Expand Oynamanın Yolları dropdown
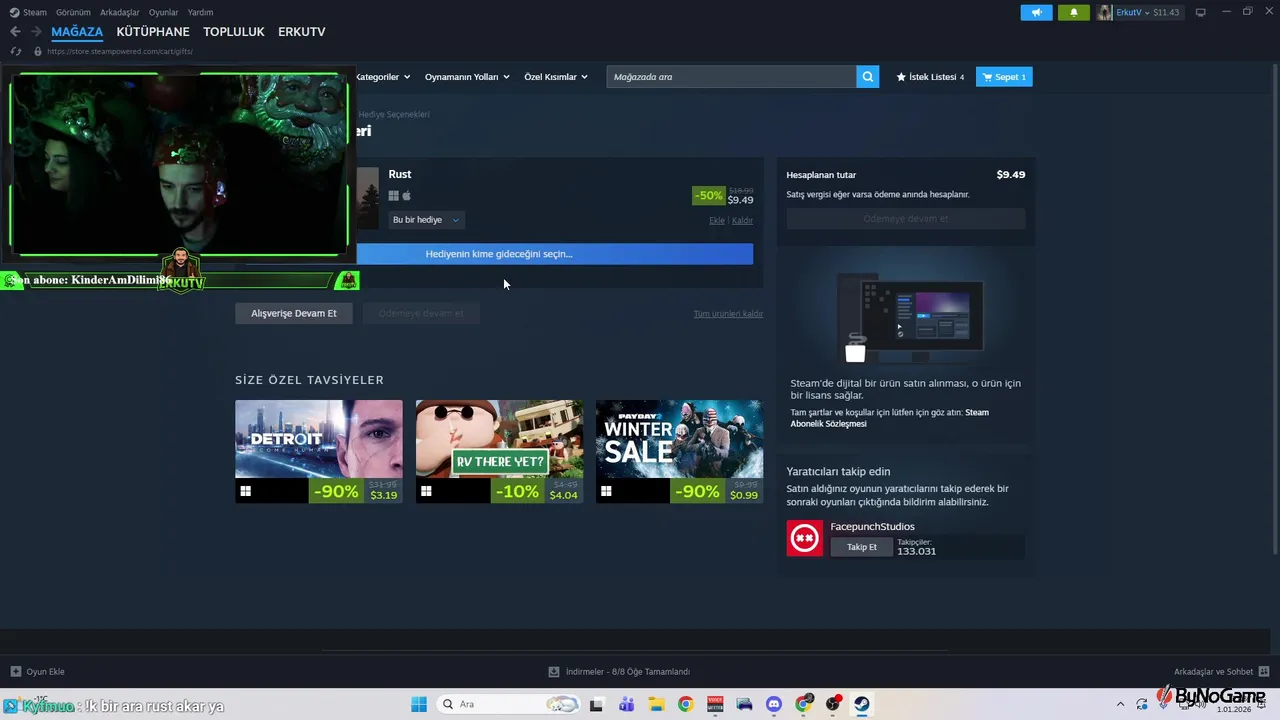The image size is (1280, 720). point(467,77)
